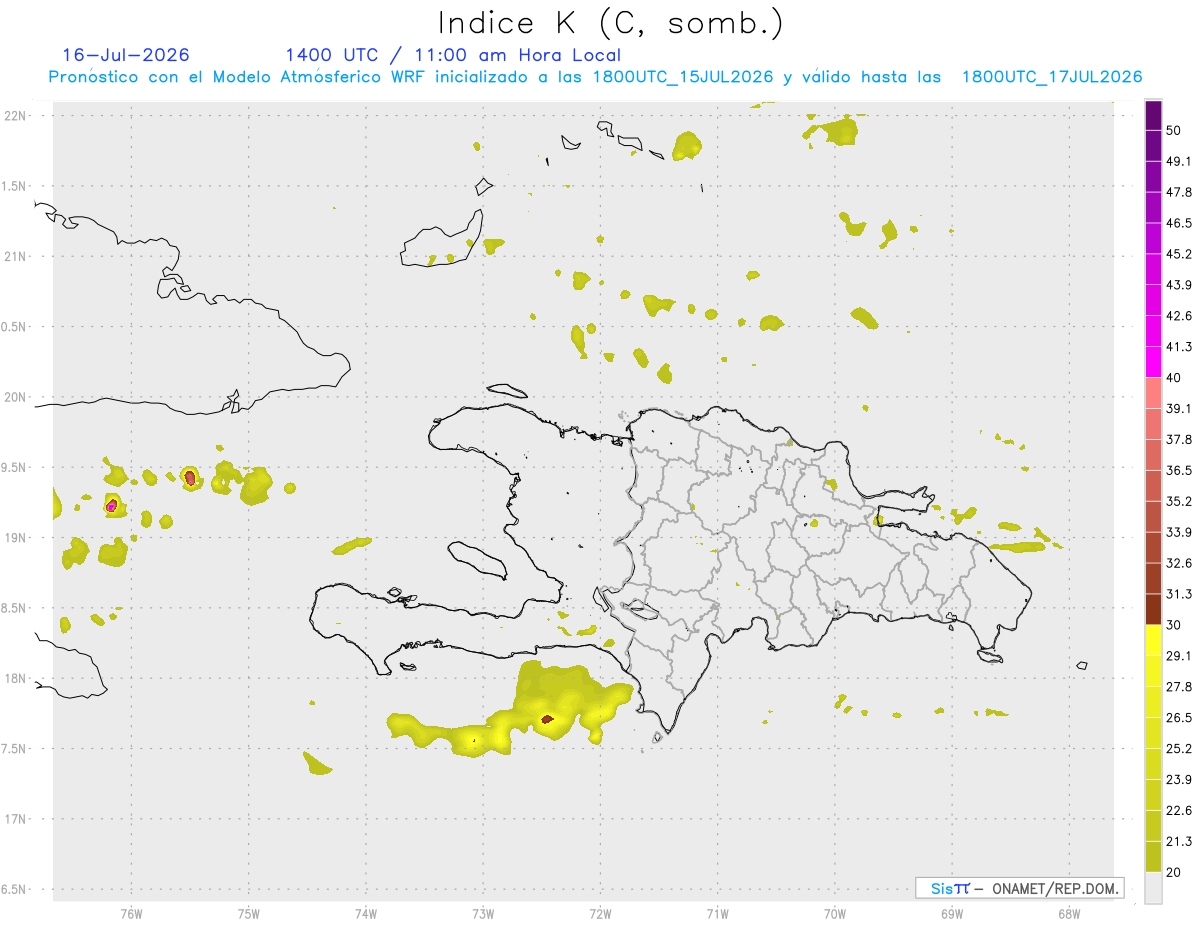
Task: Click the latitude label "19N"
Action: [x=15, y=538]
